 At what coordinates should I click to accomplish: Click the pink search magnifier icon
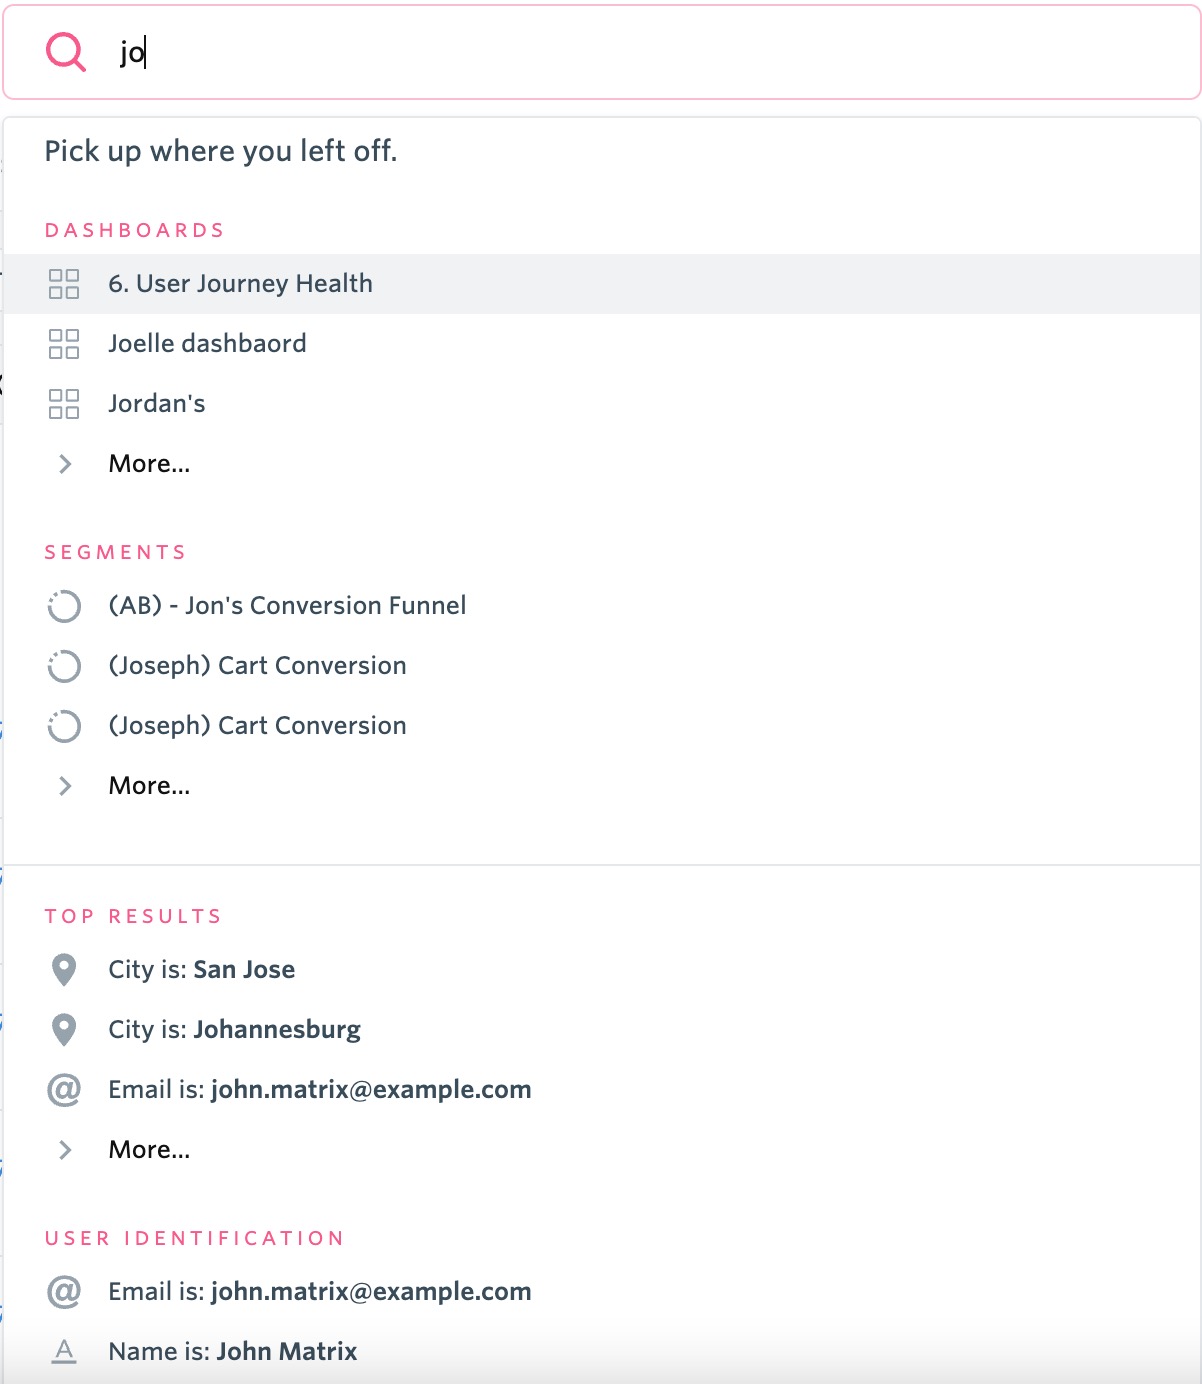tap(66, 51)
